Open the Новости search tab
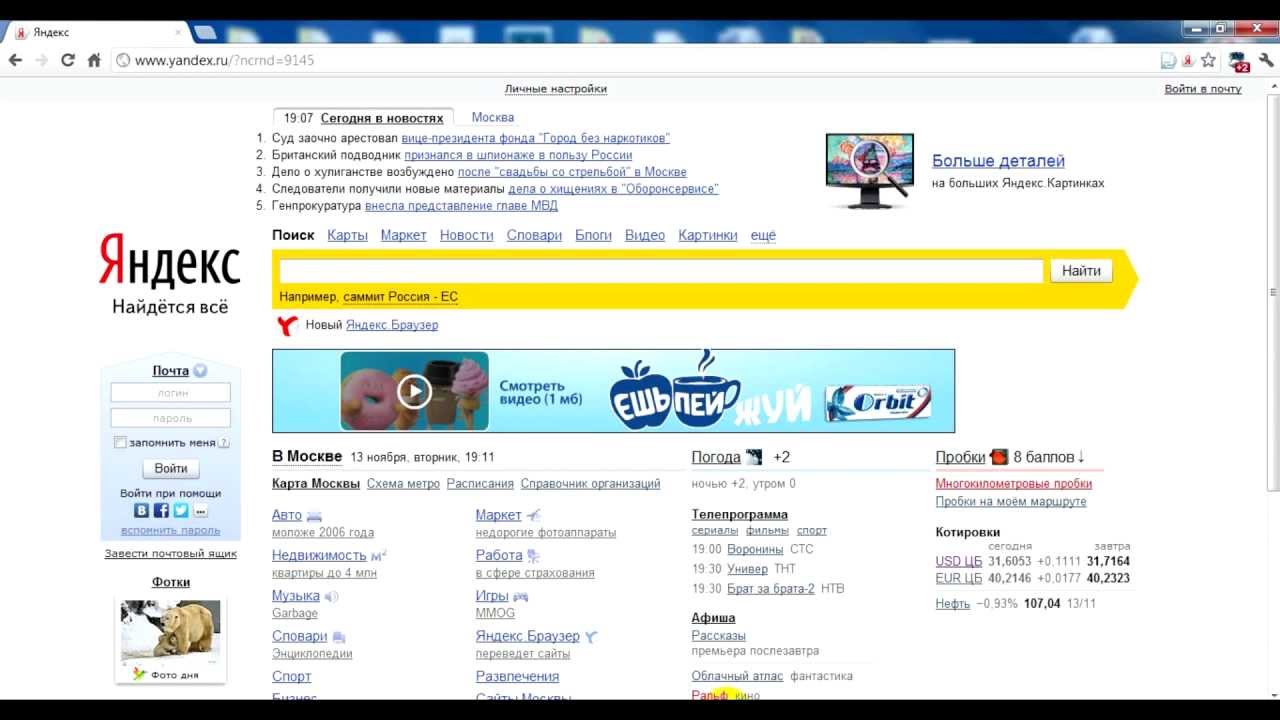 [467, 235]
